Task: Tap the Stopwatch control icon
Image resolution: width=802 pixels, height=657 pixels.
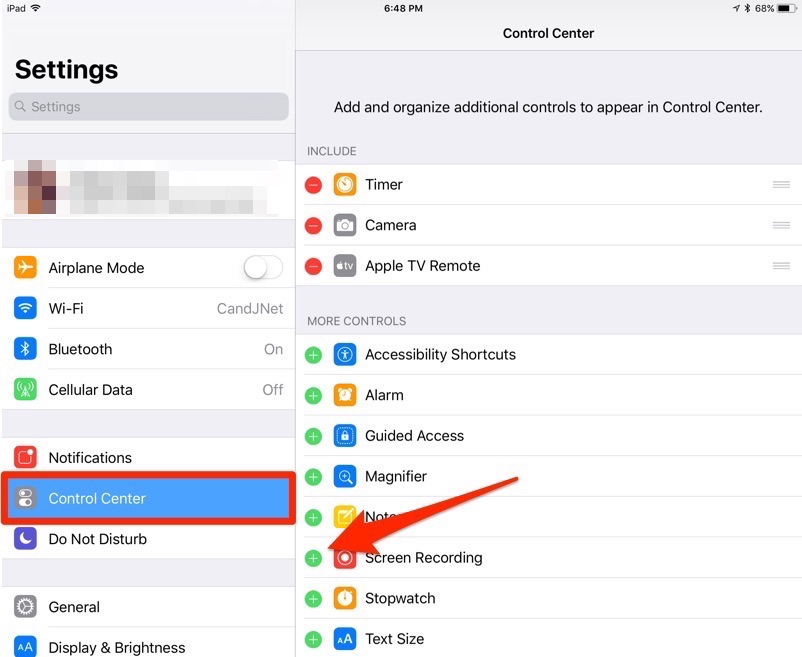Action: (345, 598)
